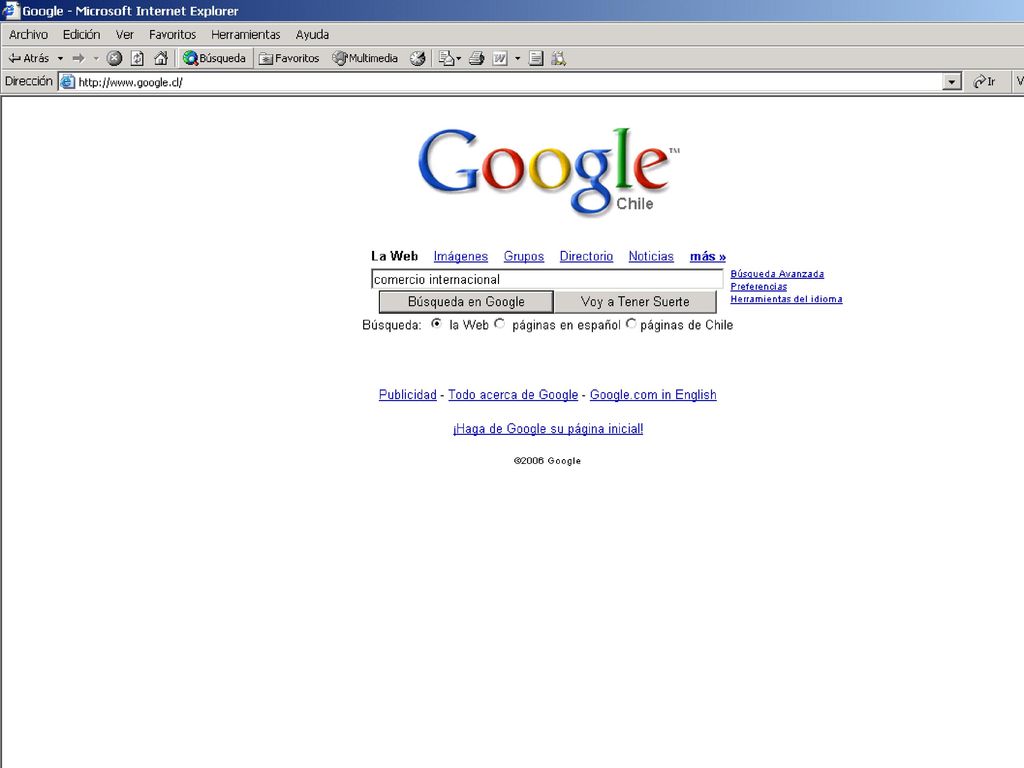The width and height of the screenshot is (1024, 768).
Task: Open the Herramientas menu
Action: click(x=246, y=35)
